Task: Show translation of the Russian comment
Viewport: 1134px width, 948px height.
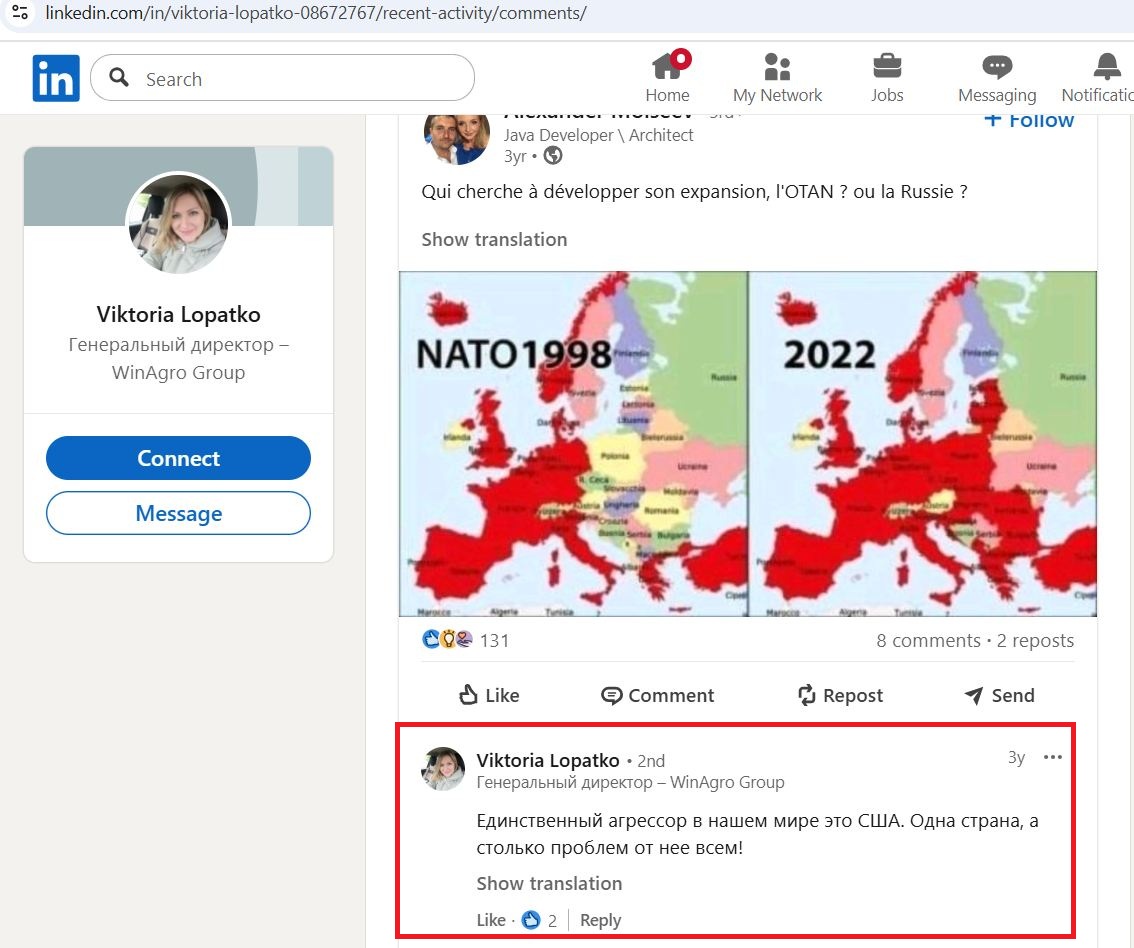Action: tap(549, 883)
